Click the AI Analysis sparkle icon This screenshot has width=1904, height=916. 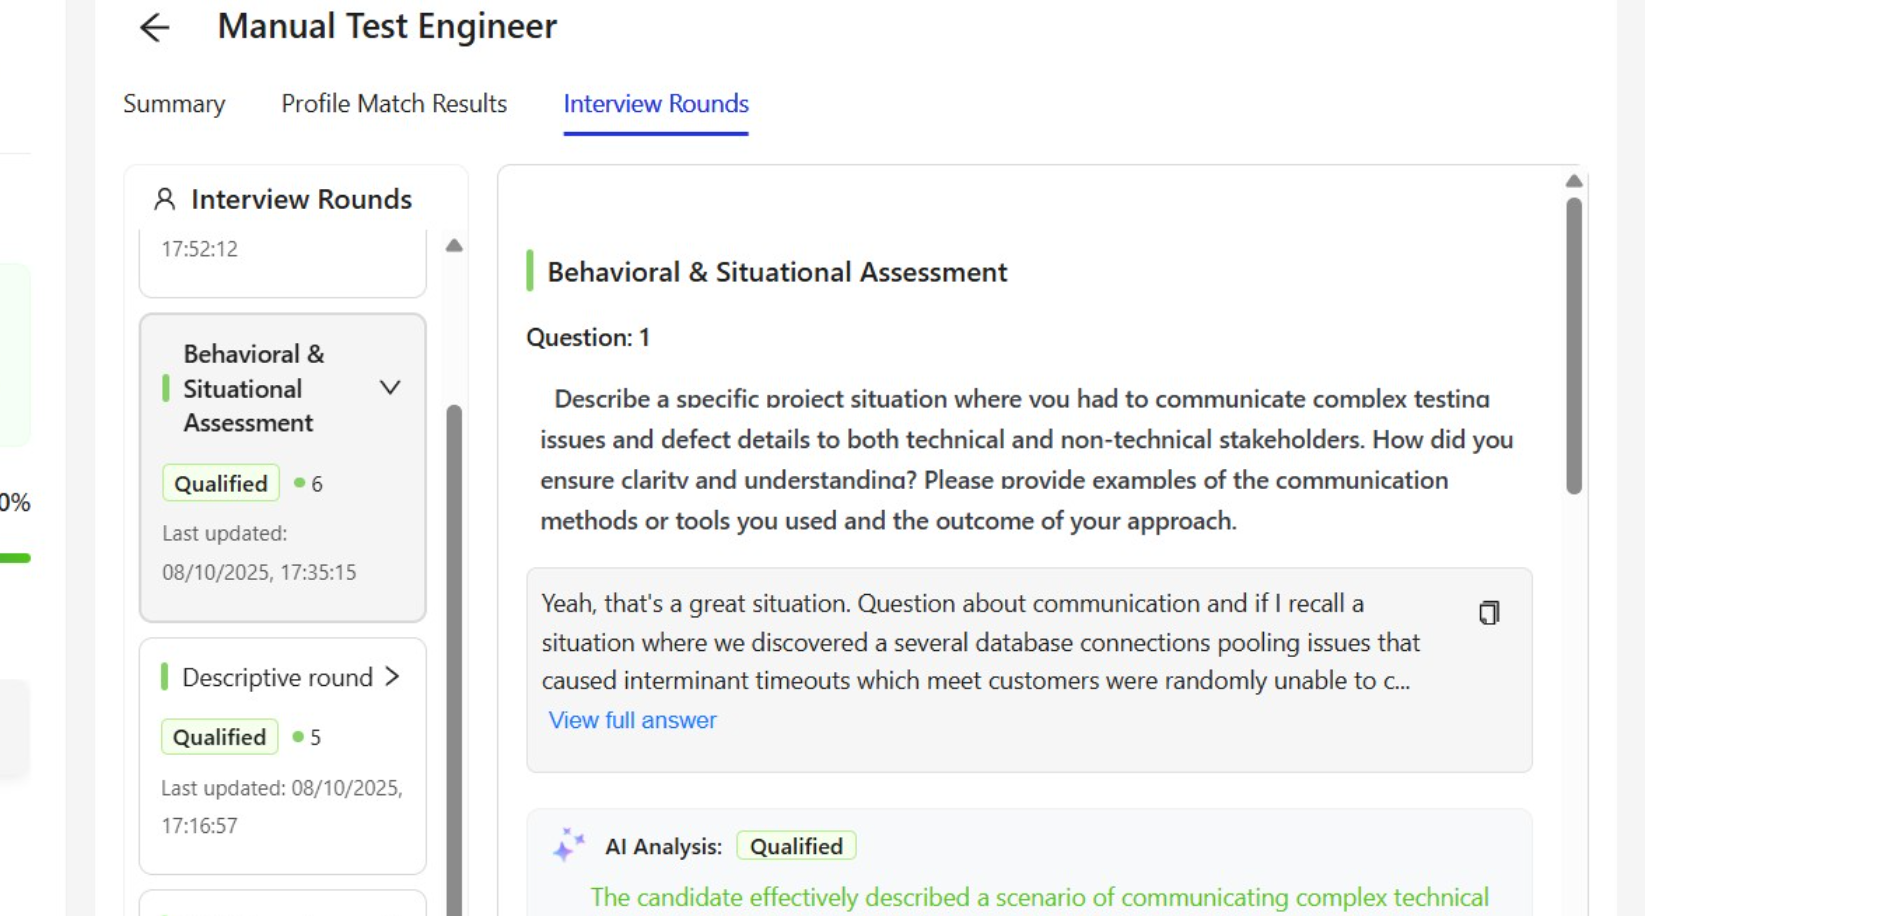pos(568,845)
